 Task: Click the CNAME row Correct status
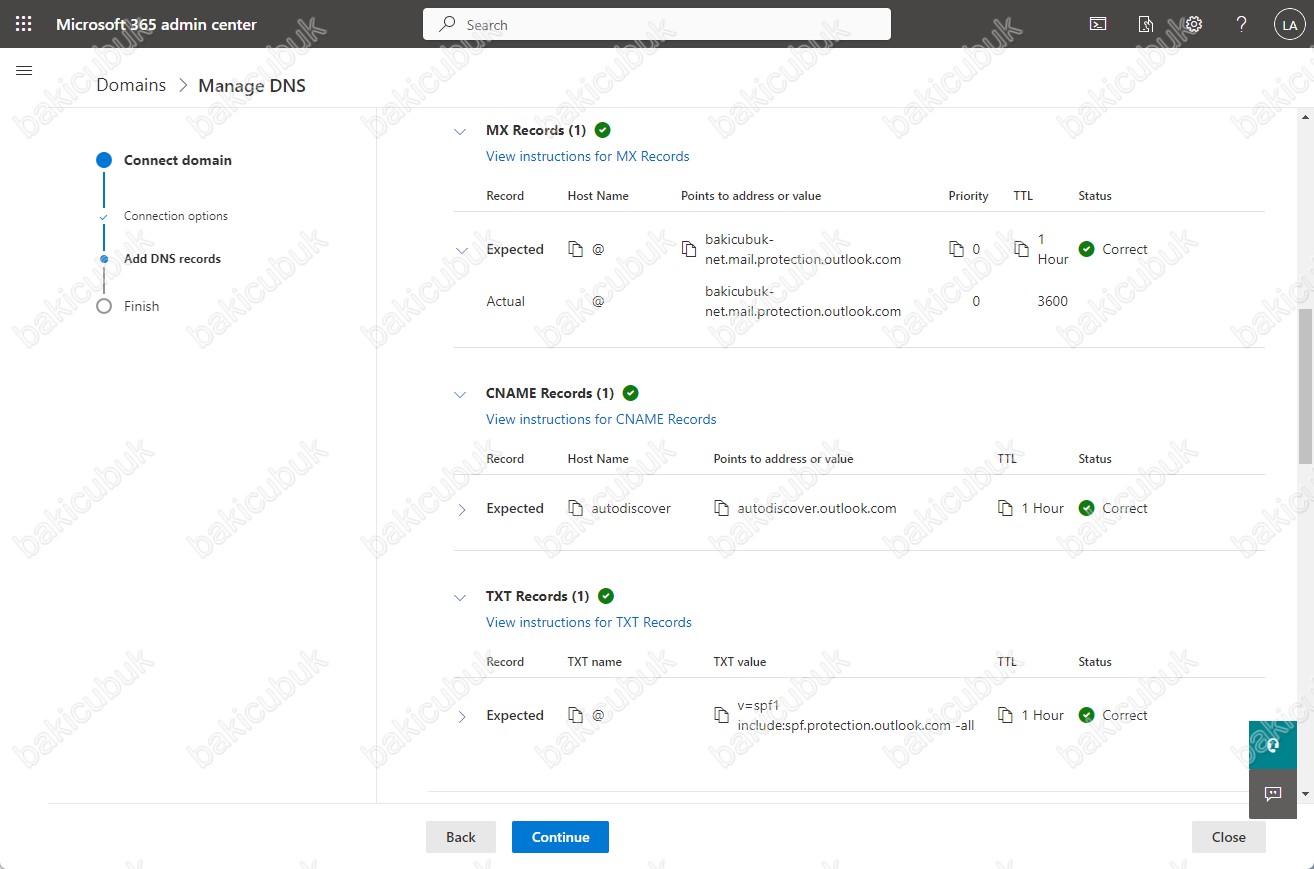[x=1113, y=508]
